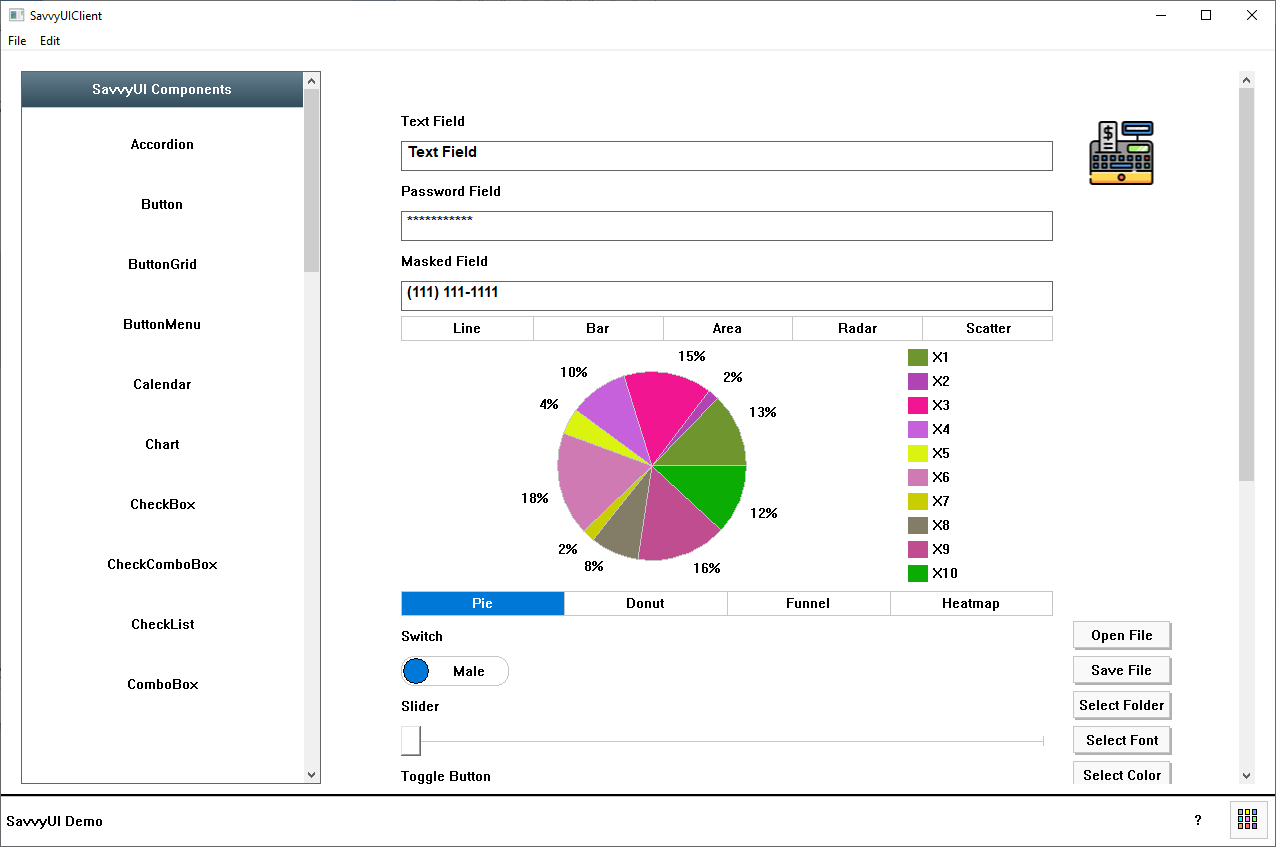The width and height of the screenshot is (1276, 847).
Task: Select ComboBox in the components list
Action: pos(162,684)
